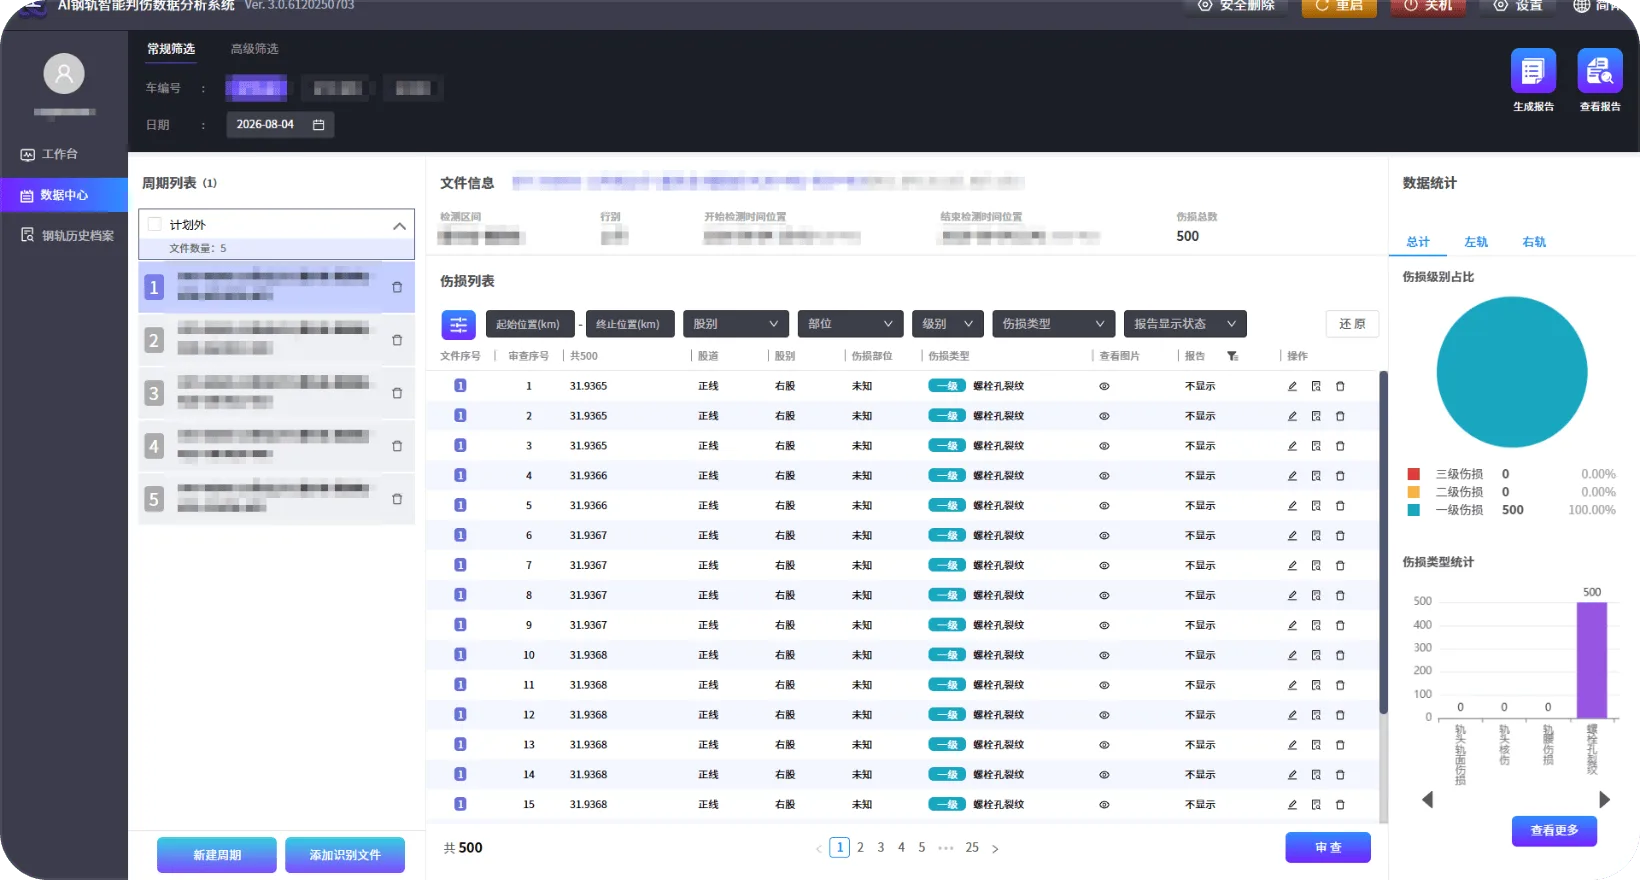Select the 总计 statistics tab
Screen dimensions: 1640x880
click(1418, 242)
